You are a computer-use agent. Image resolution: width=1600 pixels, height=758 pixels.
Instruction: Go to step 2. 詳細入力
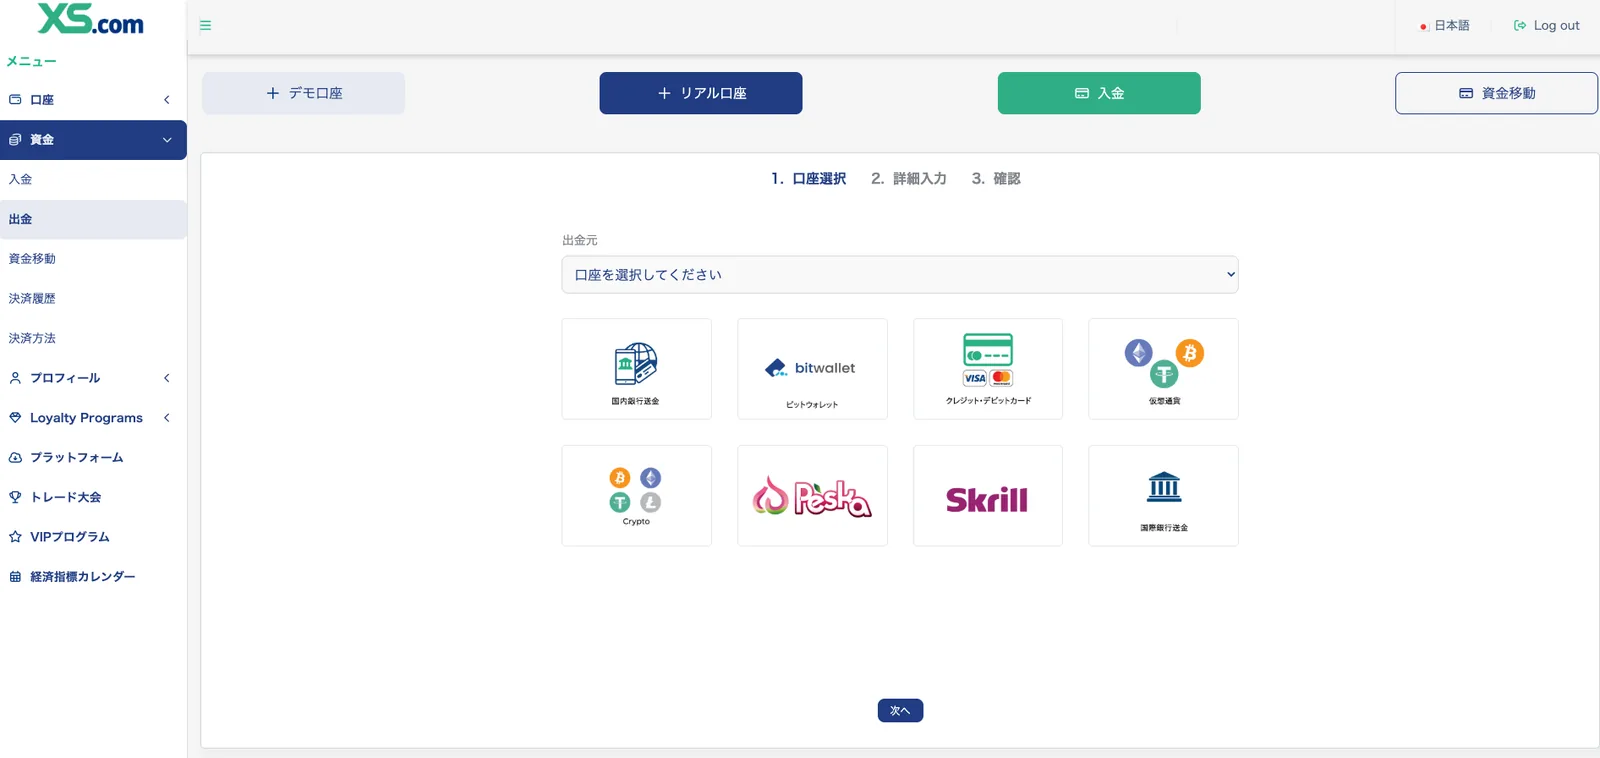click(908, 179)
